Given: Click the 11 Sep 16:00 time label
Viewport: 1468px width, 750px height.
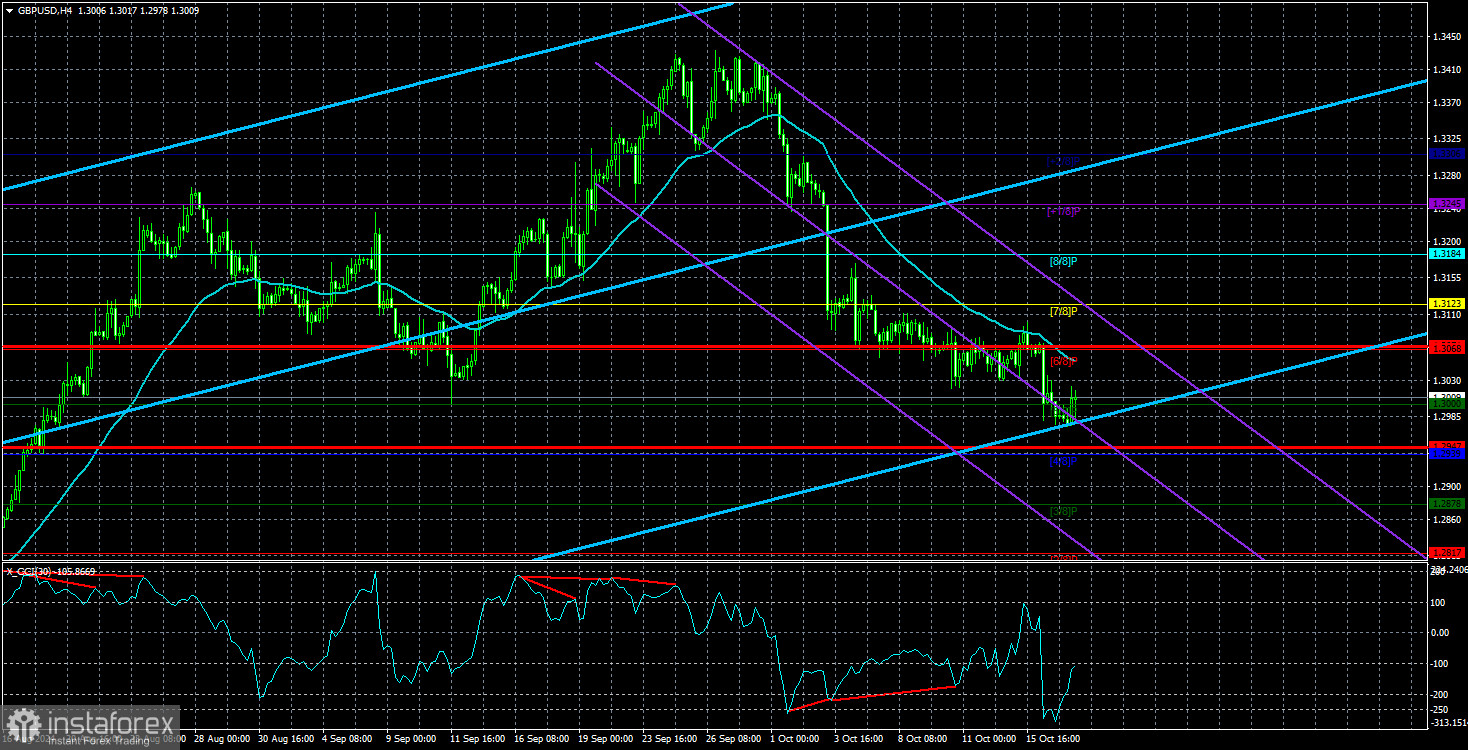Looking at the screenshot, I should click(x=480, y=738).
